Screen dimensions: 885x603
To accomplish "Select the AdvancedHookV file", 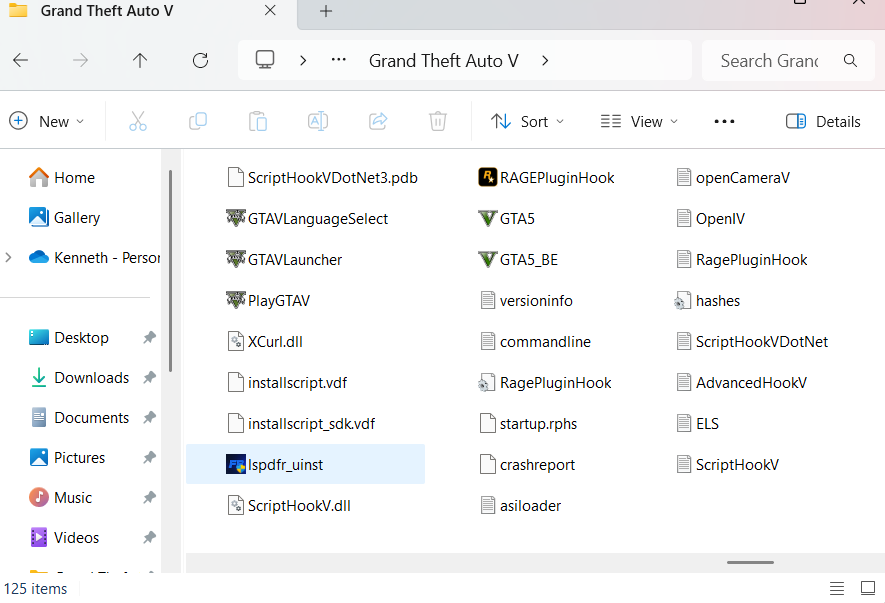I will [x=741, y=383].
